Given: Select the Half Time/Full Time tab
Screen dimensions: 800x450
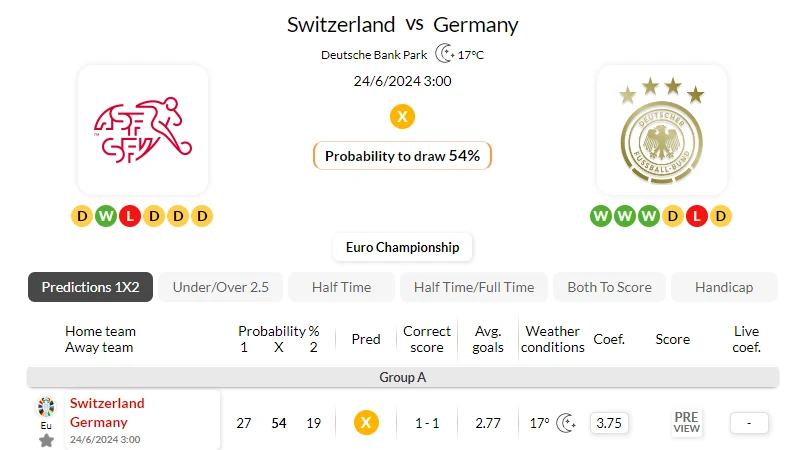Looking at the screenshot, I should [474, 287].
